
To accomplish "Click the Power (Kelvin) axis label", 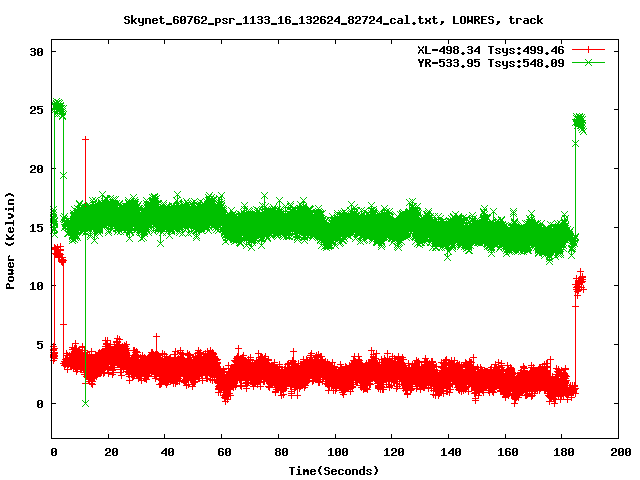I will click(10, 241).
